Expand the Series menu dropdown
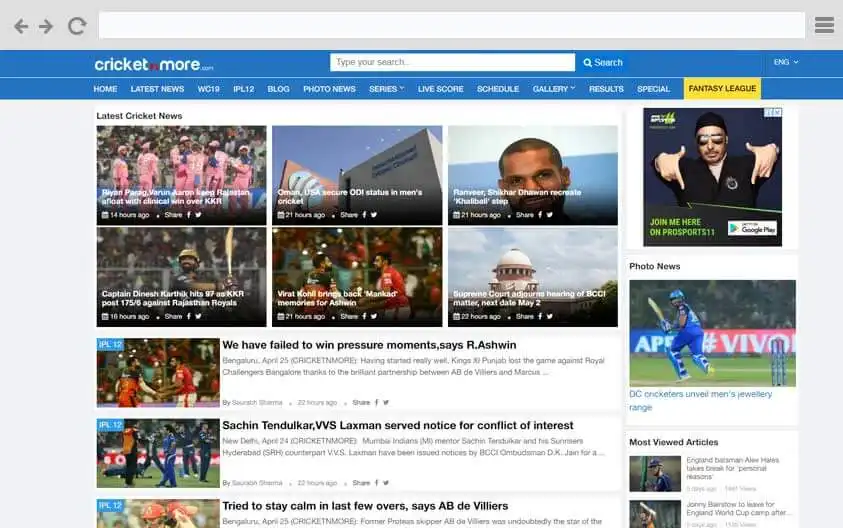 [386, 89]
